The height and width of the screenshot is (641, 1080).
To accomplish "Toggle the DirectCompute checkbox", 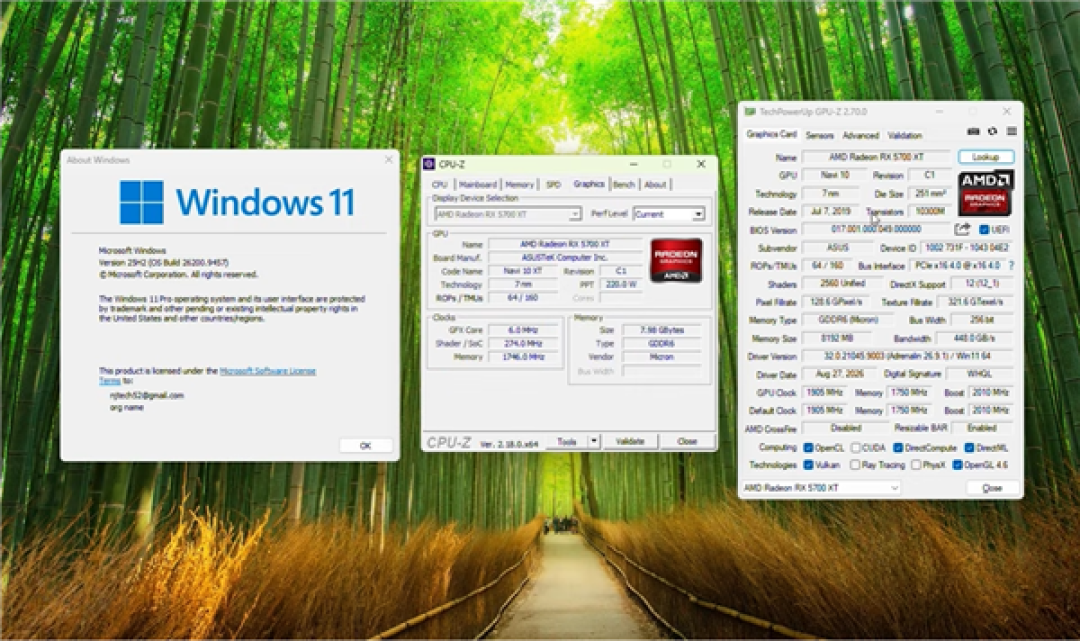I will click(x=898, y=448).
